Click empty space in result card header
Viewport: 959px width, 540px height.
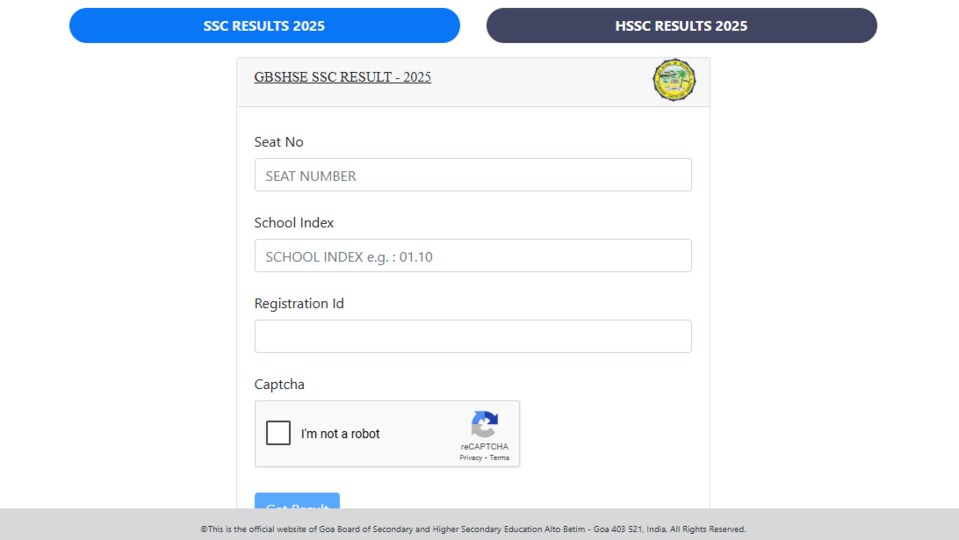pyautogui.click(x=541, y=82)
